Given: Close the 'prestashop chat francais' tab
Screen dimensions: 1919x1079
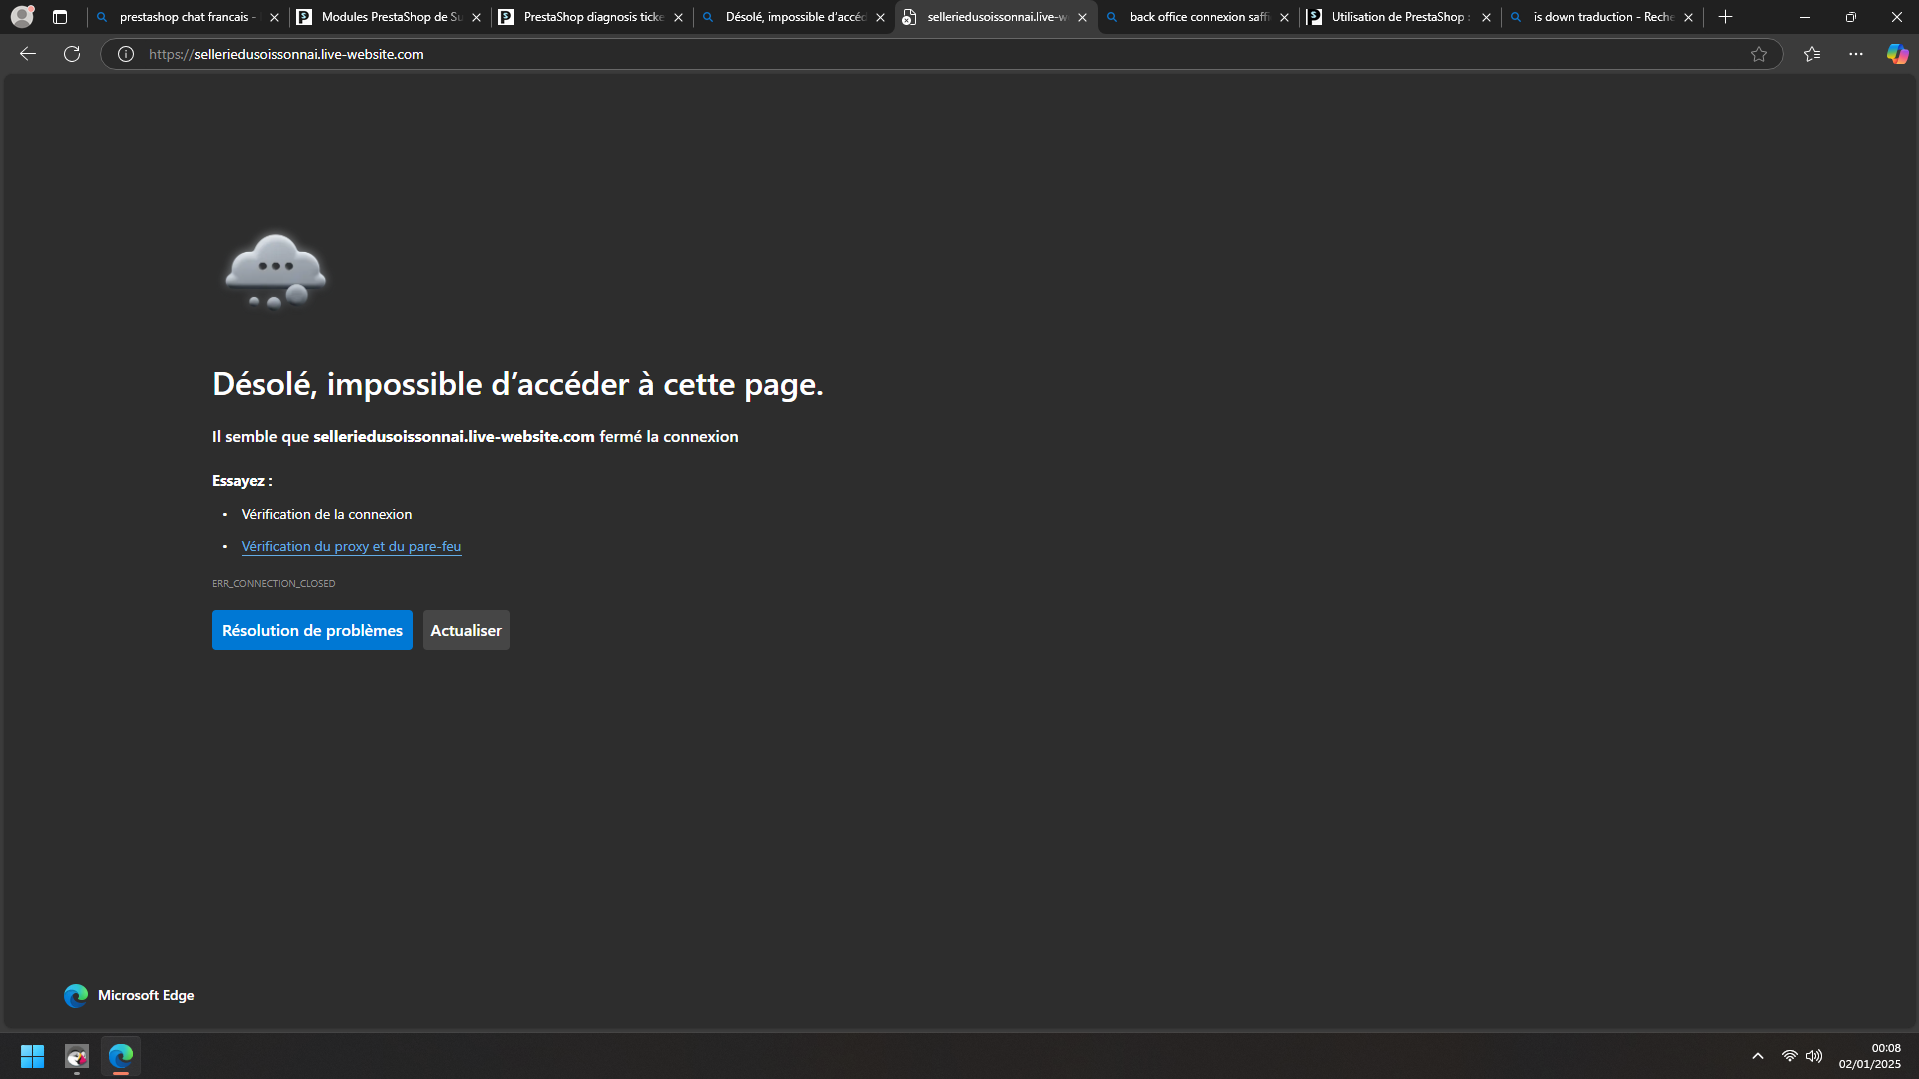Looking at the screenshot, I should point(274,17).
